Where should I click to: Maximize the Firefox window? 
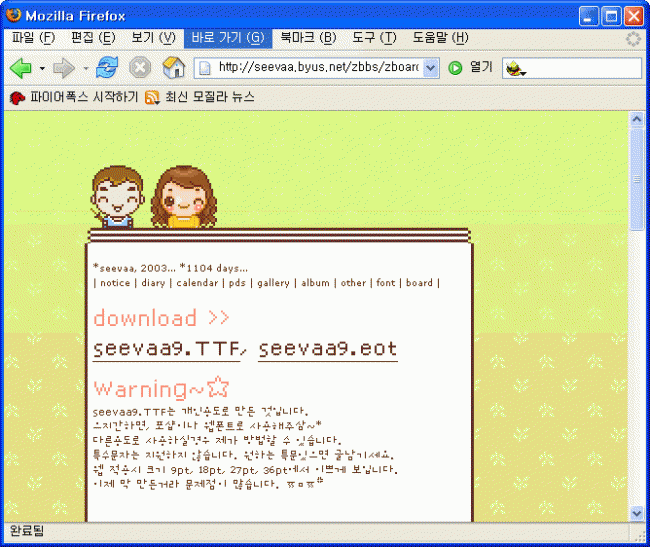pyautogui.click(x=611, y=17)
